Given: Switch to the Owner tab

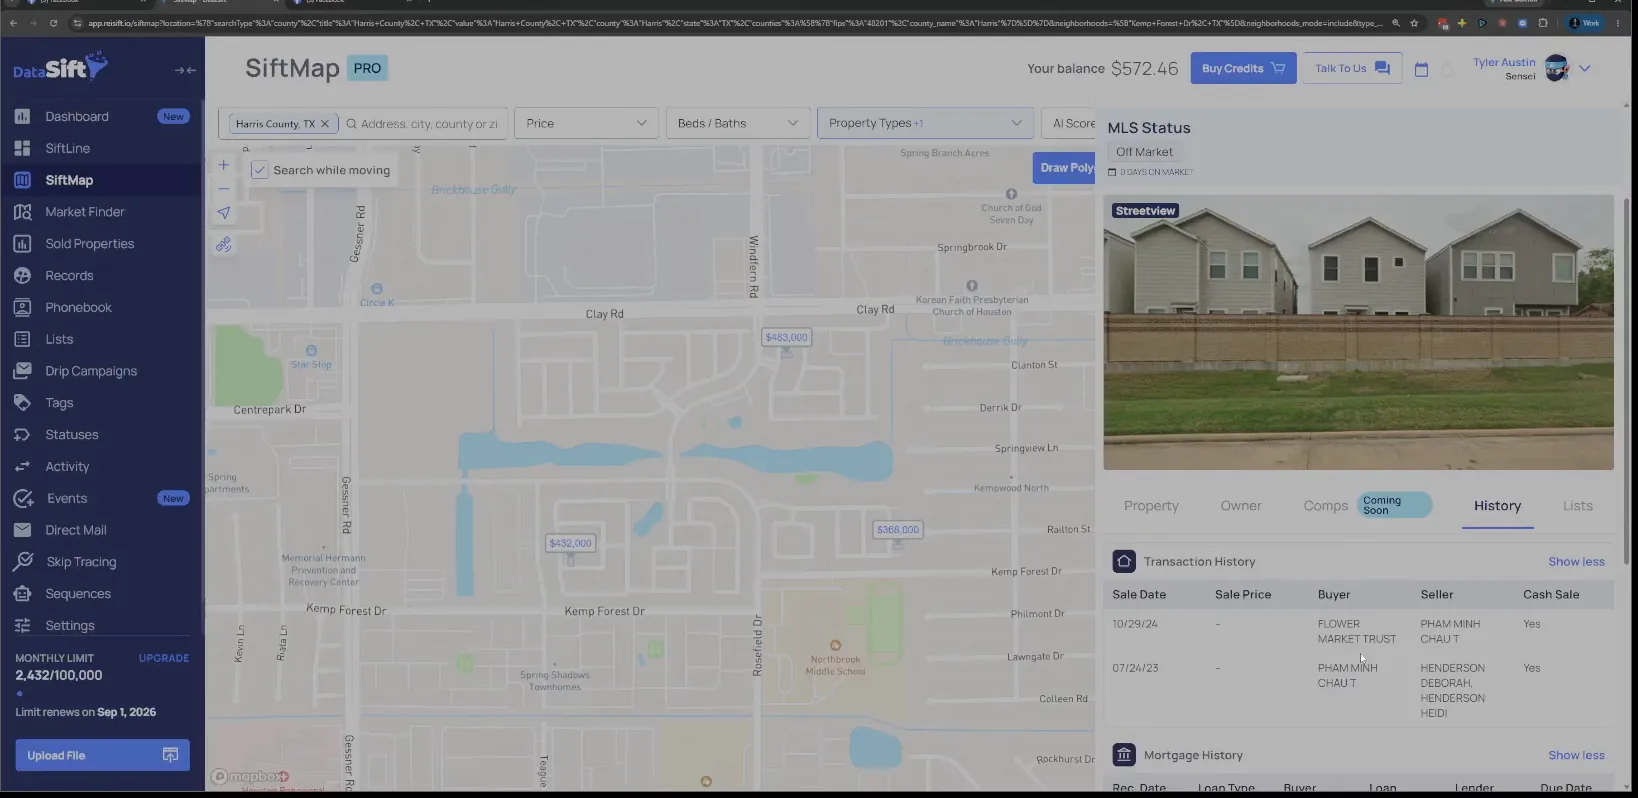Looking at the screenshot, I should point(1241,506).
